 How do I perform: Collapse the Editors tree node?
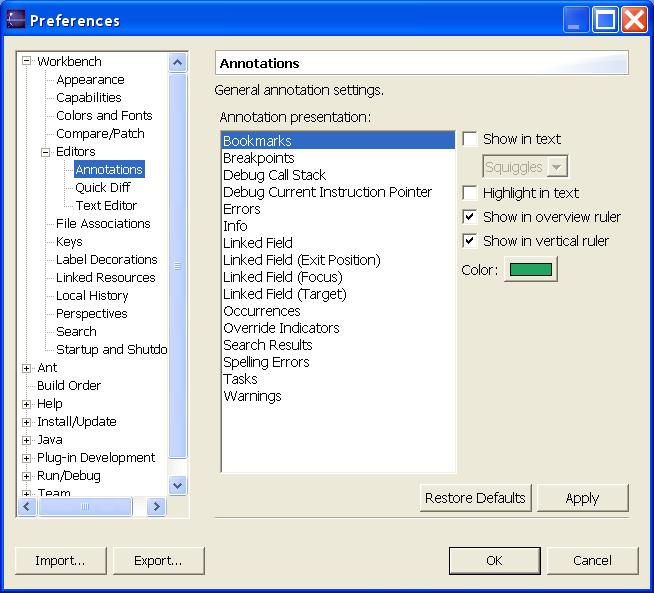tap(46, 152)
